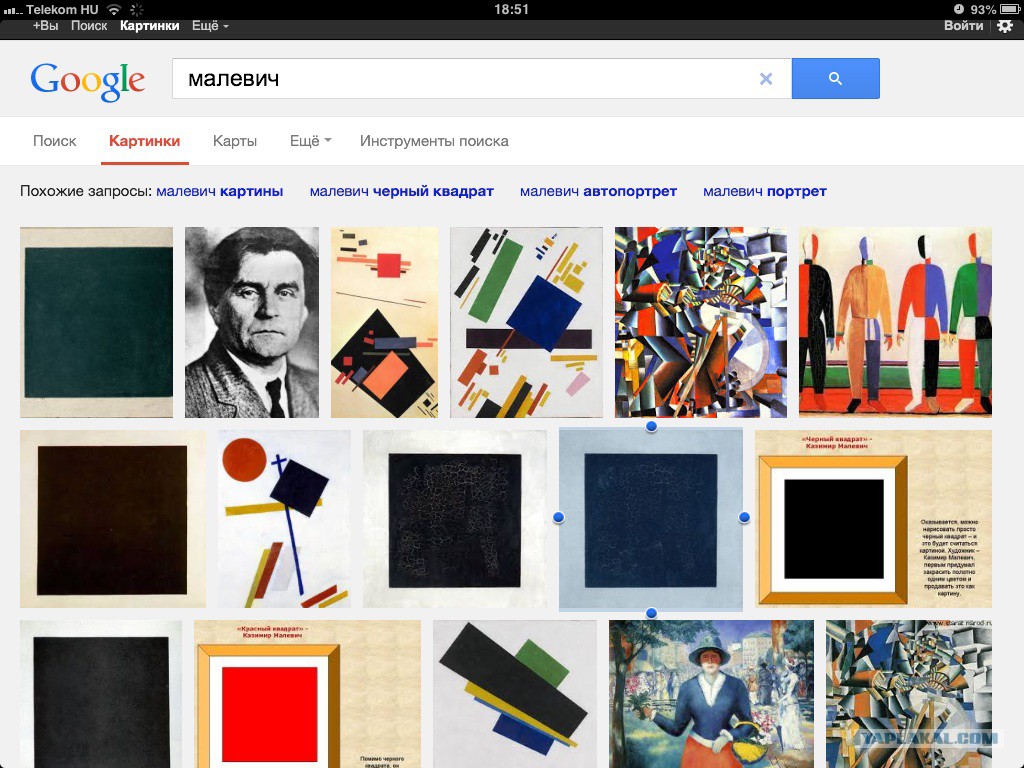Open the tilted black rectangle with green block thumbnail
The width and height of the screenshot is (1024, 768).
coord(515,694)
